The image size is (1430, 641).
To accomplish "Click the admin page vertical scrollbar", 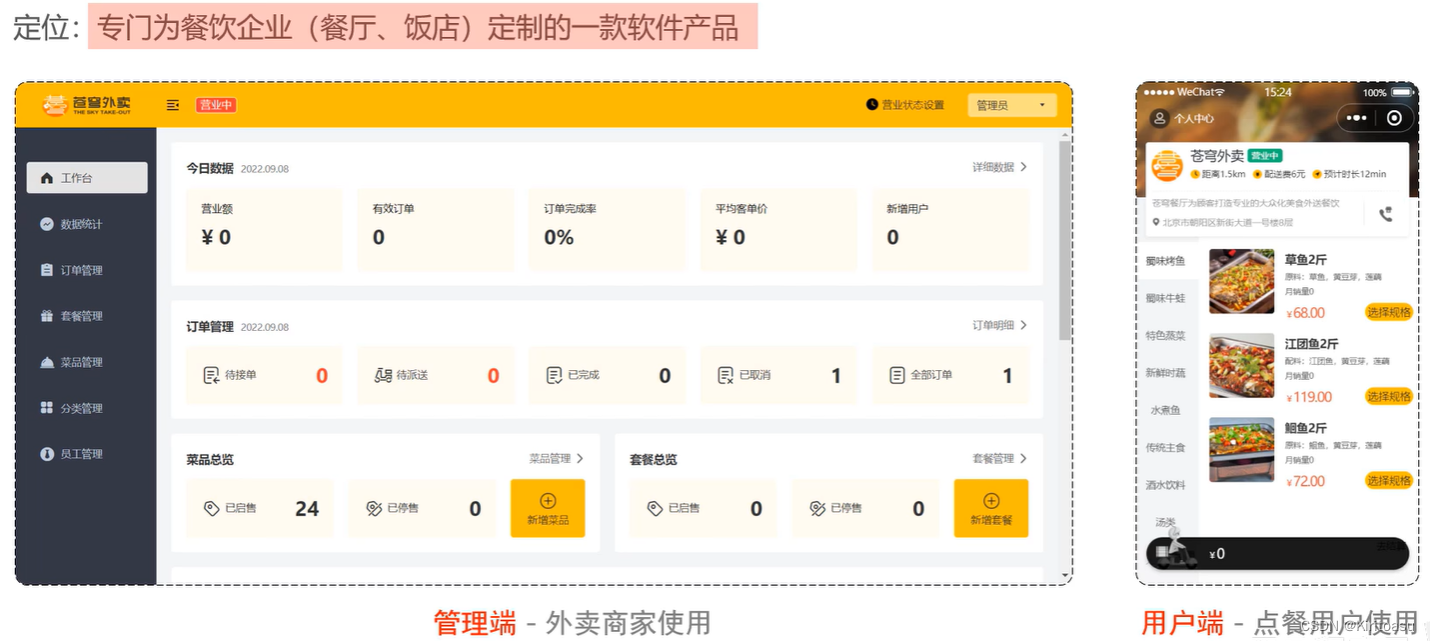I will pyautogui.click(x=1065, y=240).
